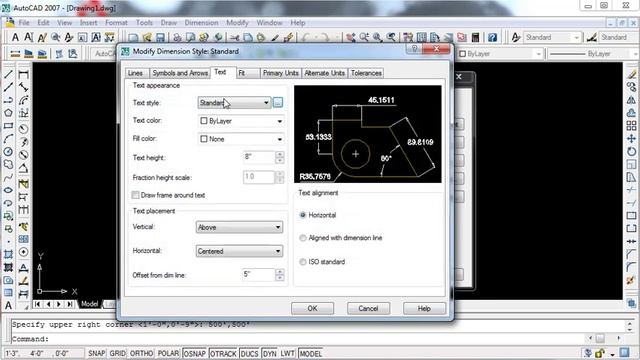Screen dimensions: 640x360
Task: Click the Fill color None swatch
Action: [x=204, y=139]
